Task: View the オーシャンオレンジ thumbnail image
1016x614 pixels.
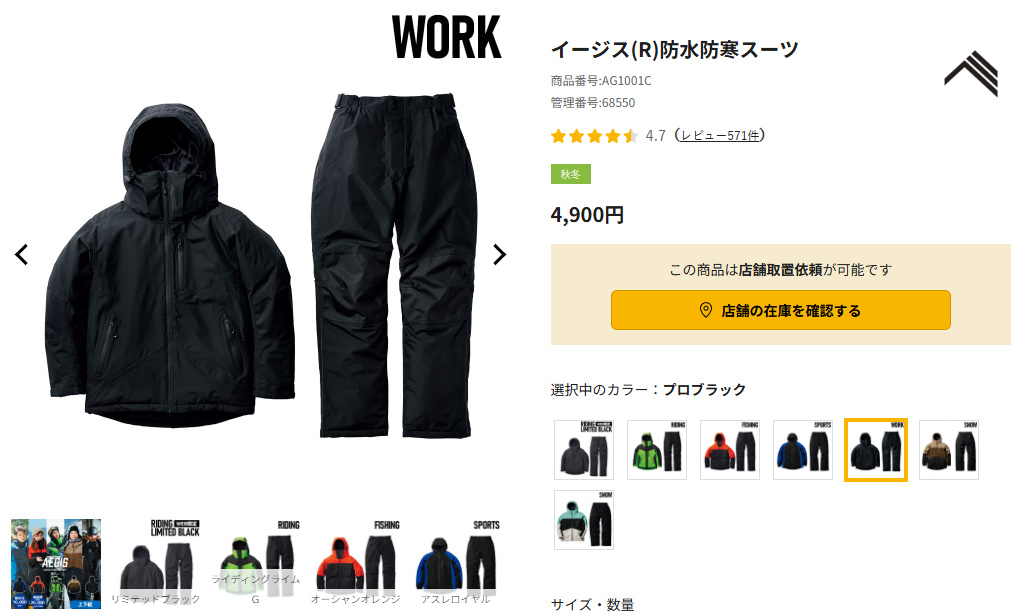Action: [355, 563]
